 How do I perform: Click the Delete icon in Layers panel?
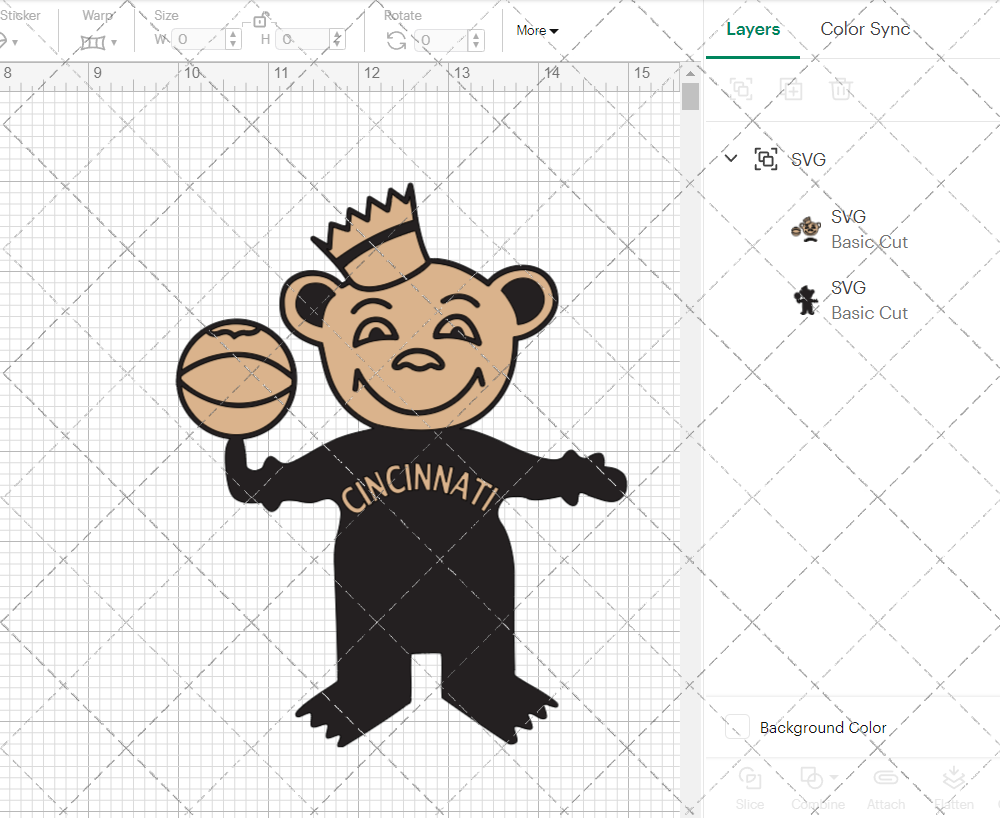coord(841,89)
